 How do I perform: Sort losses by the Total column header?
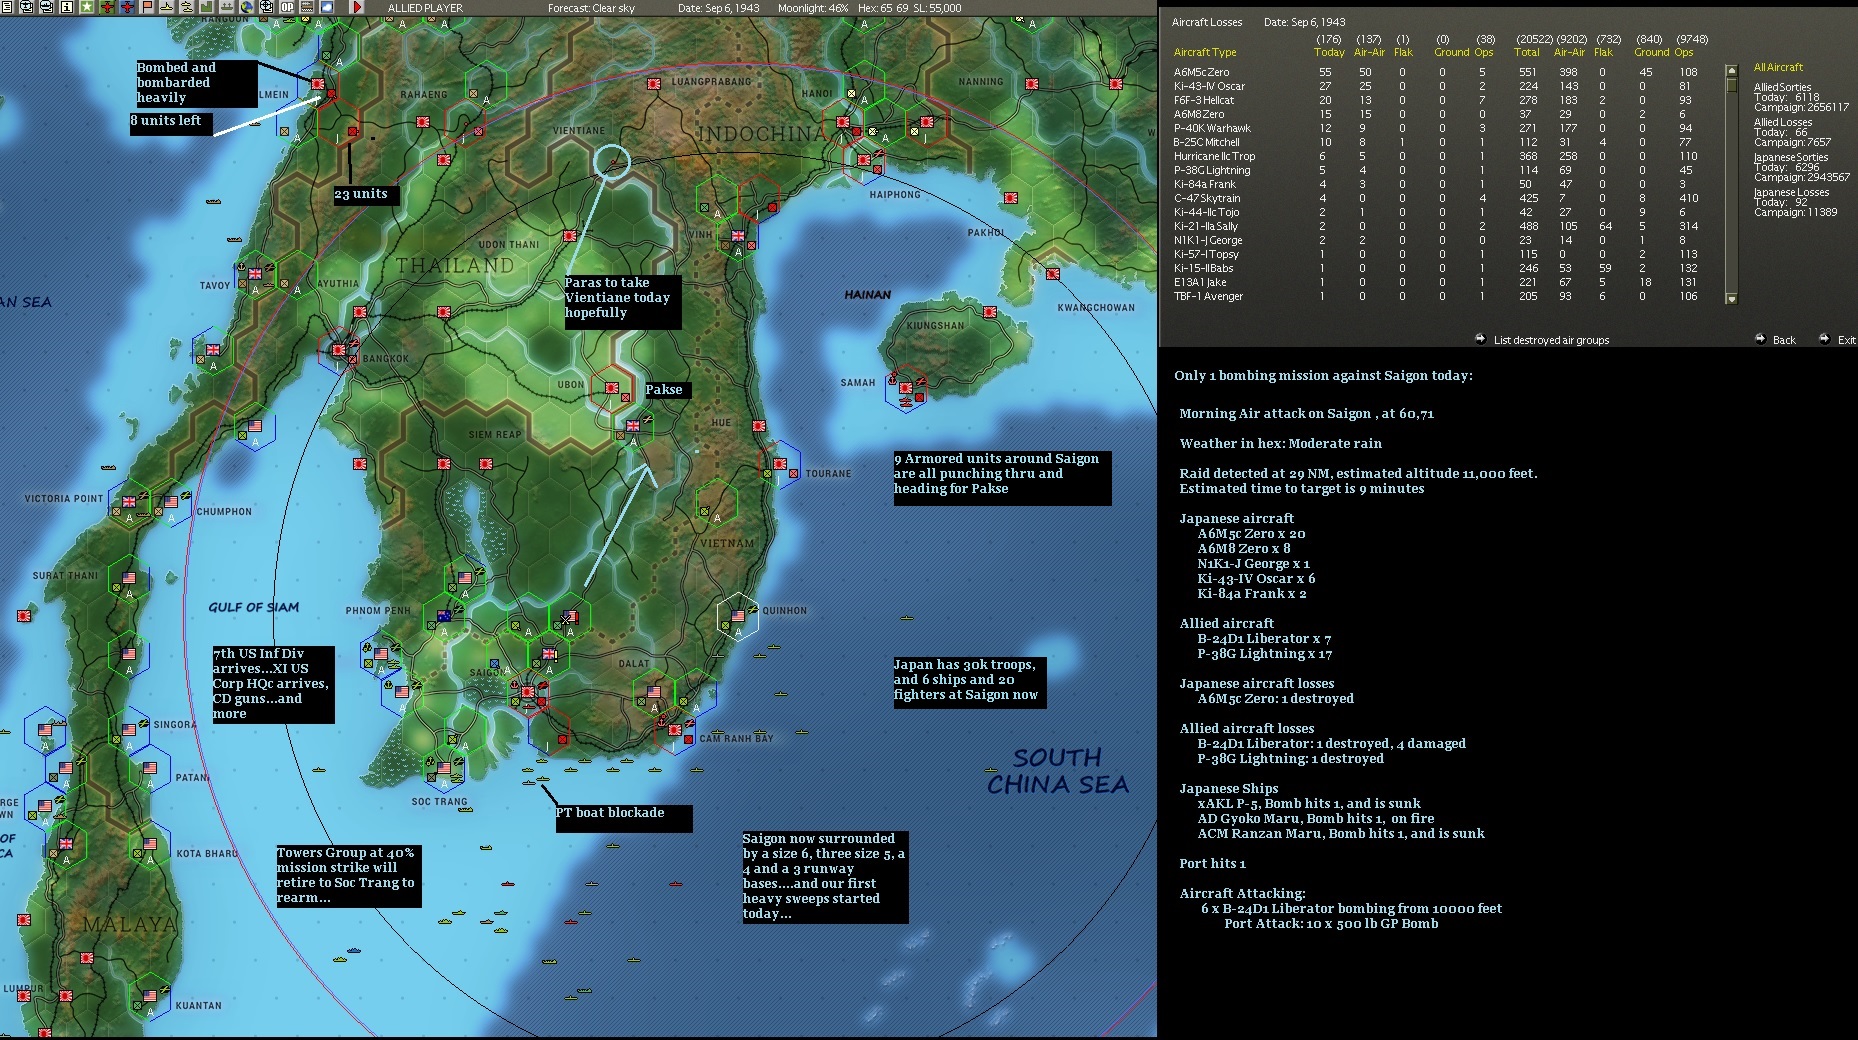coord(1527,52)
